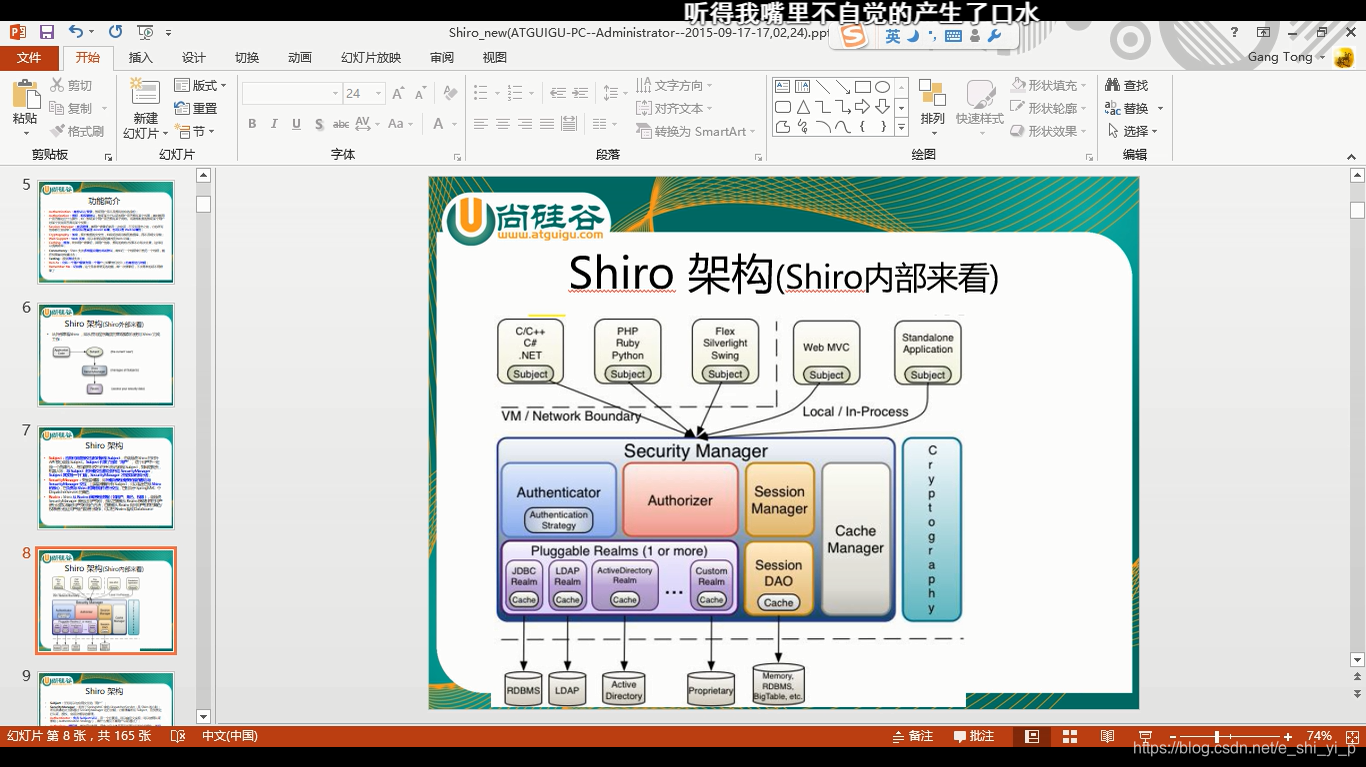Toggle Underline formatting
Viewport: 1366px width, 767px height.
tap(297, 124)
